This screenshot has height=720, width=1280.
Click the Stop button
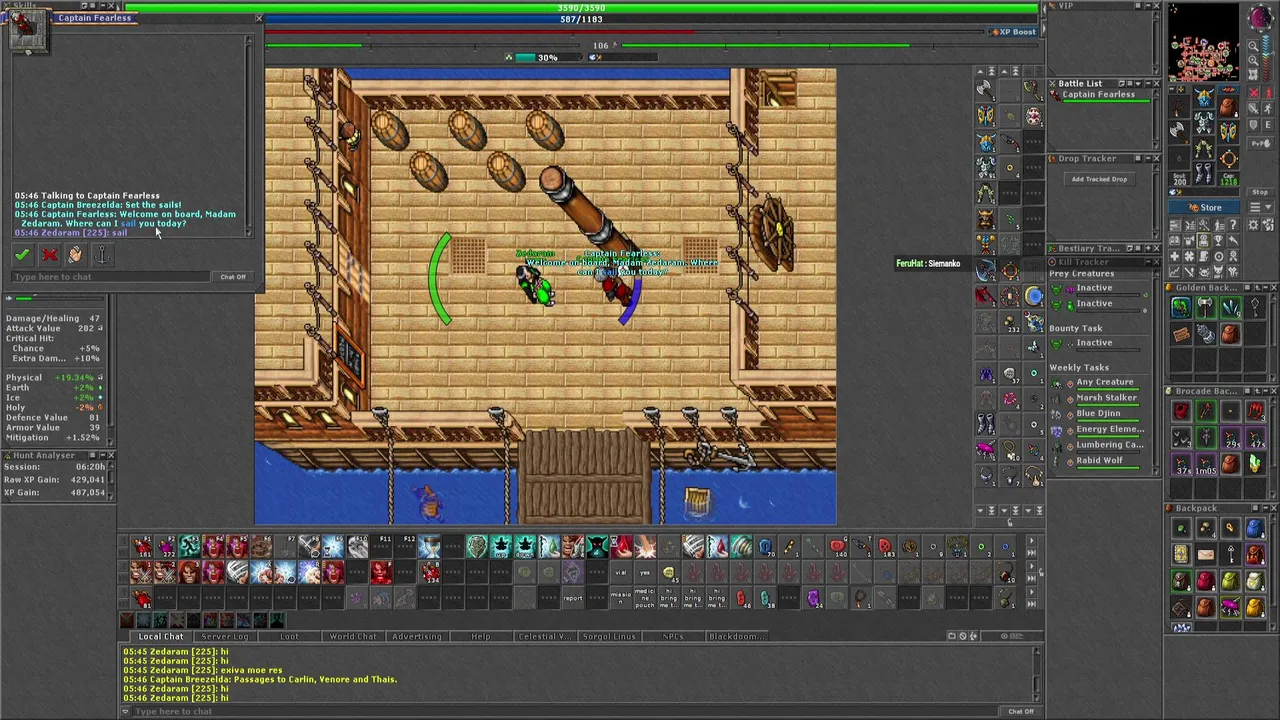[1260, 192]
